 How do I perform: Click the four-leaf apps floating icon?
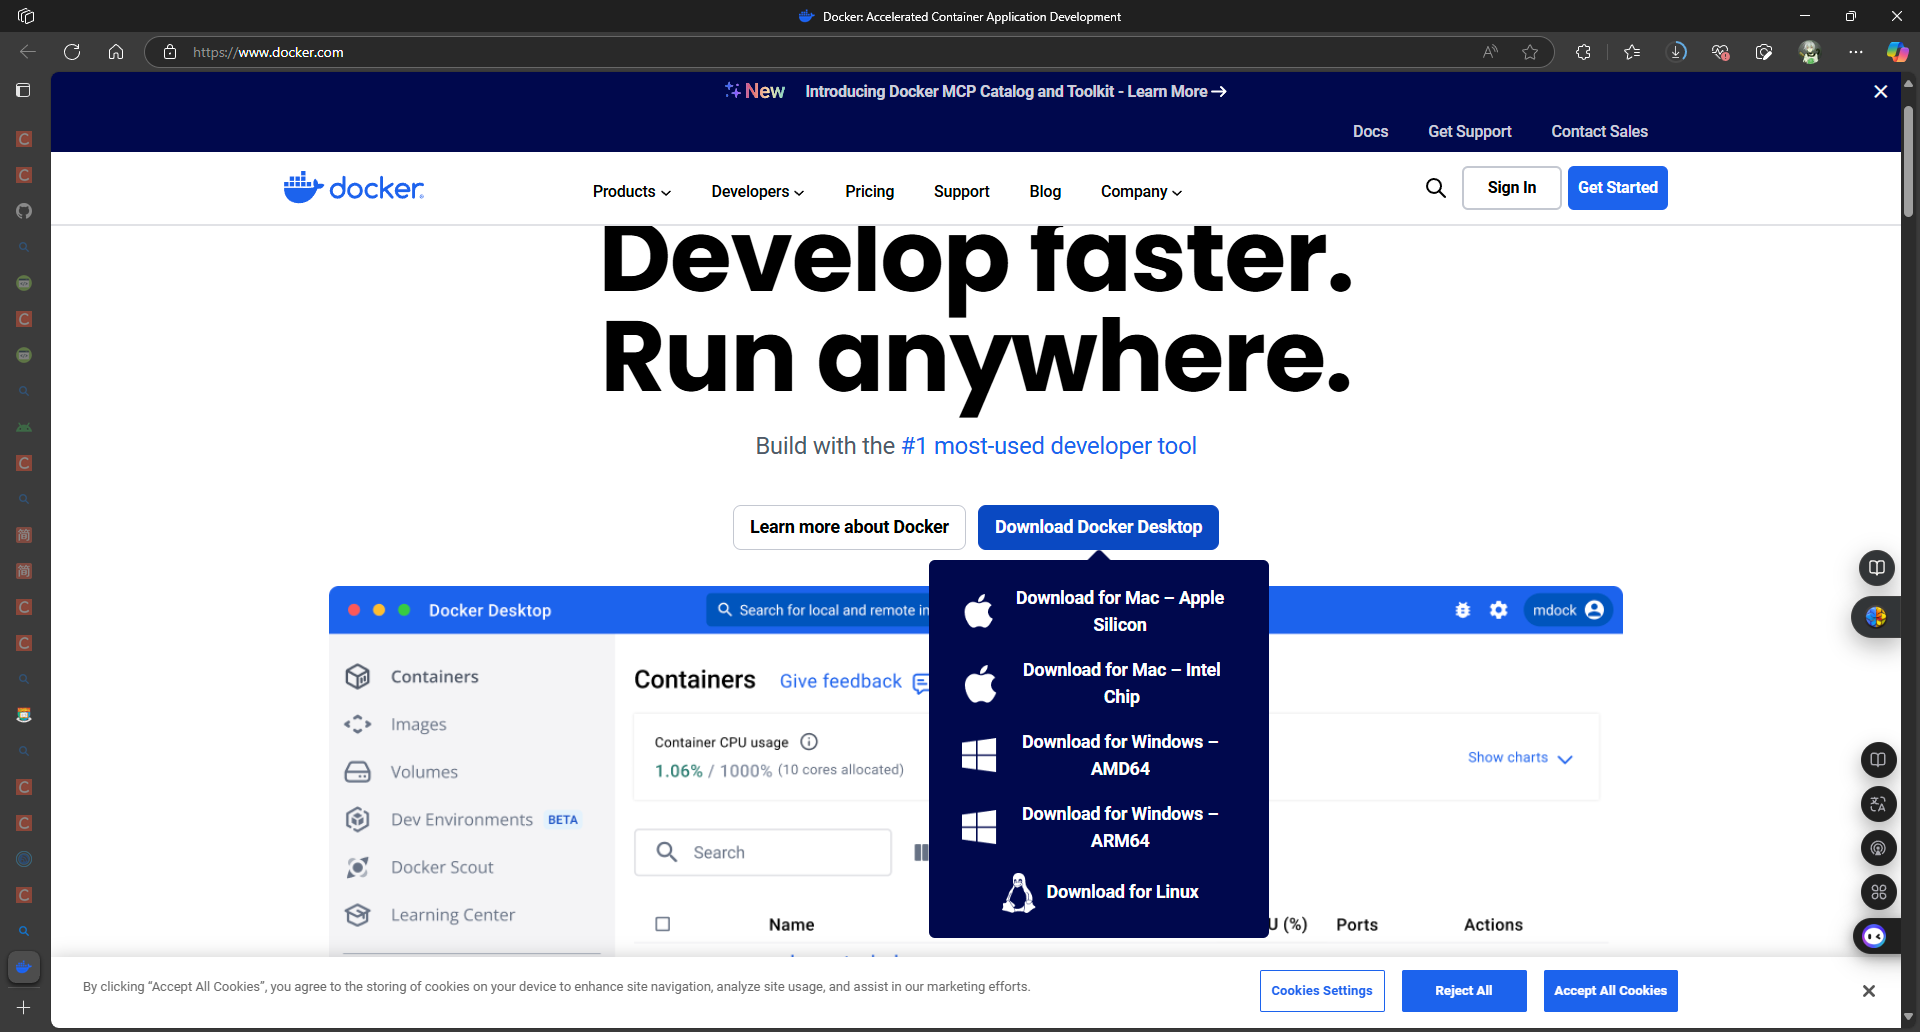click(x=1878, y=892)
